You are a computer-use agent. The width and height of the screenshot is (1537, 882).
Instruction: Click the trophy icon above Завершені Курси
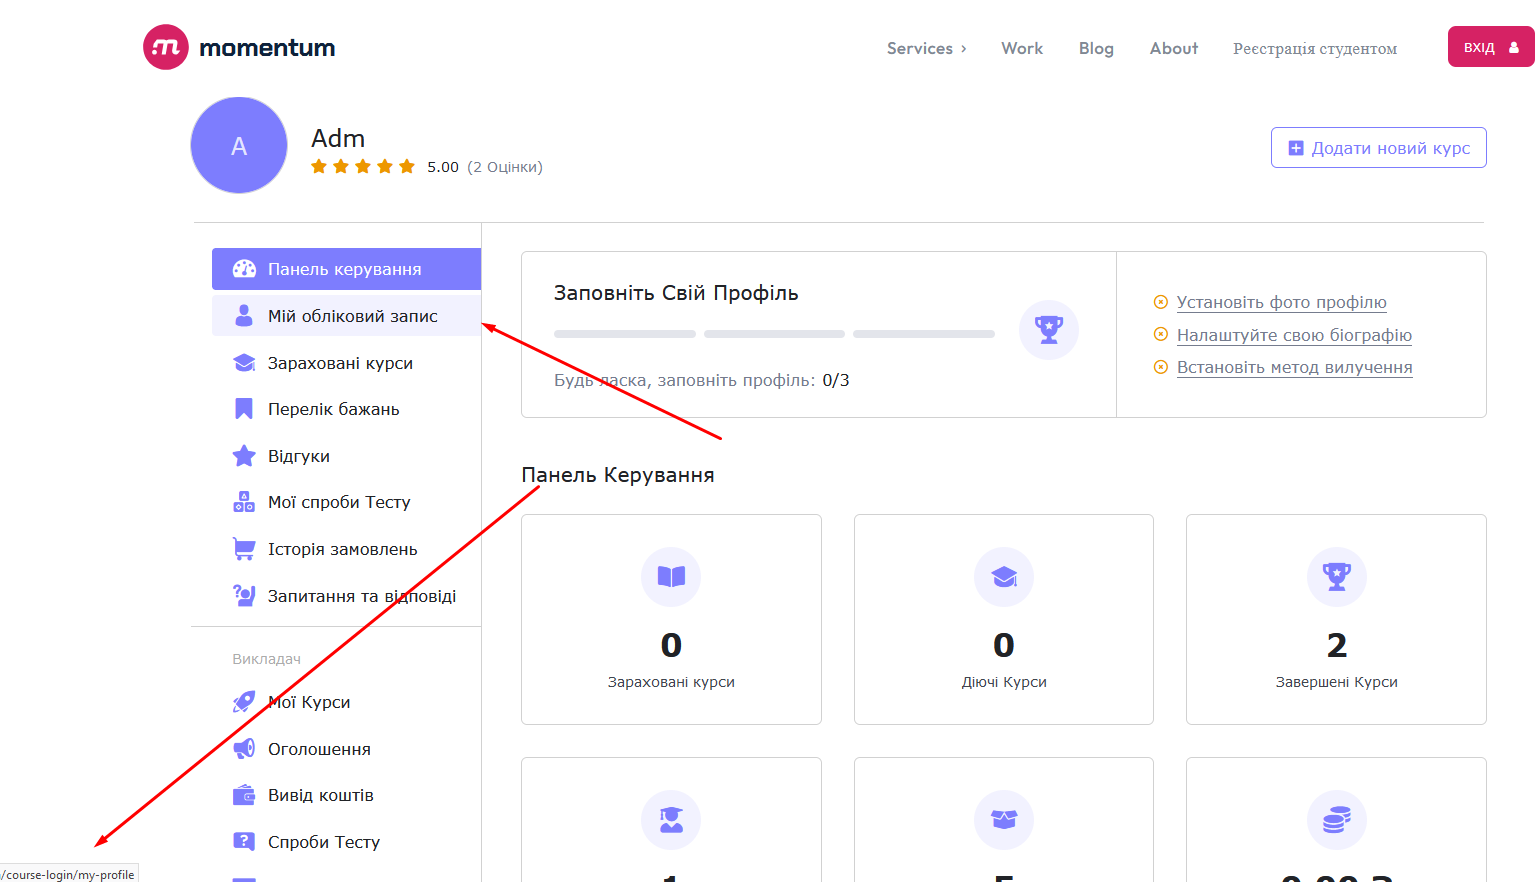(x=1337, y=577)
